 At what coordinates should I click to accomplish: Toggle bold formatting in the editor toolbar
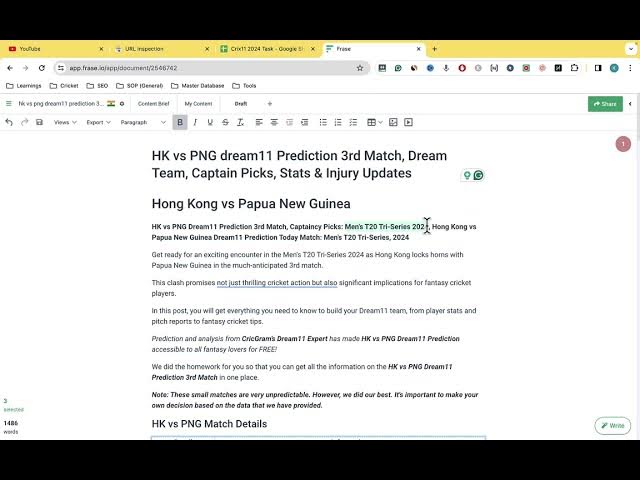(180, 122)
